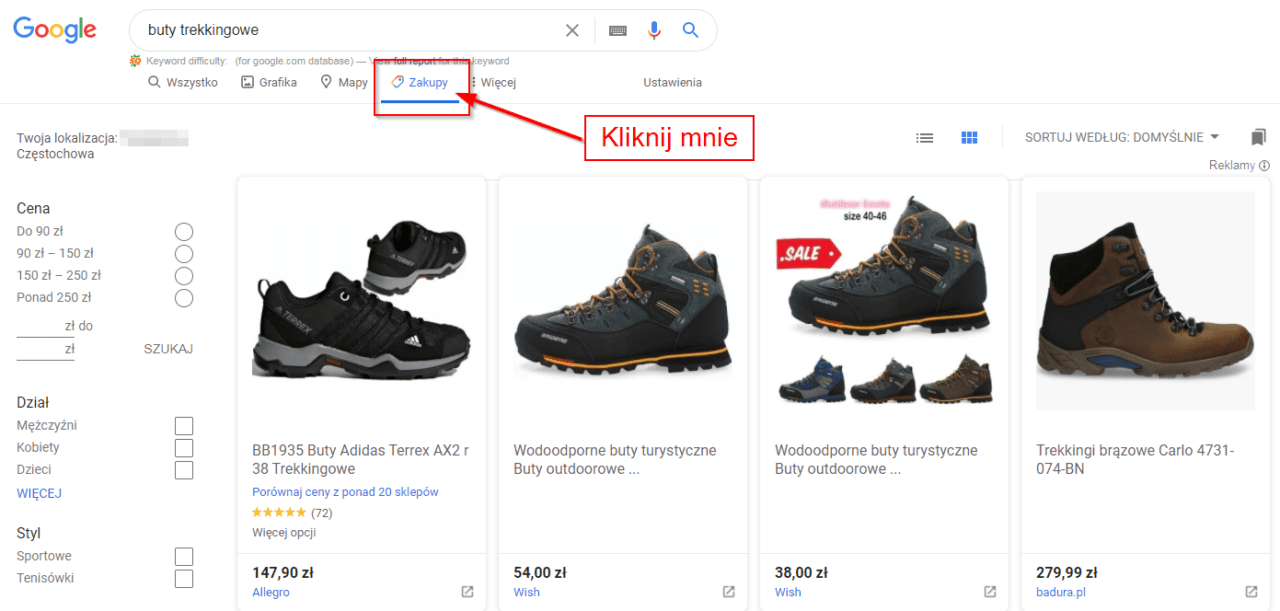Check the Kobiety department box
This screenshot has height=611, width=1280.
(184, 448)
